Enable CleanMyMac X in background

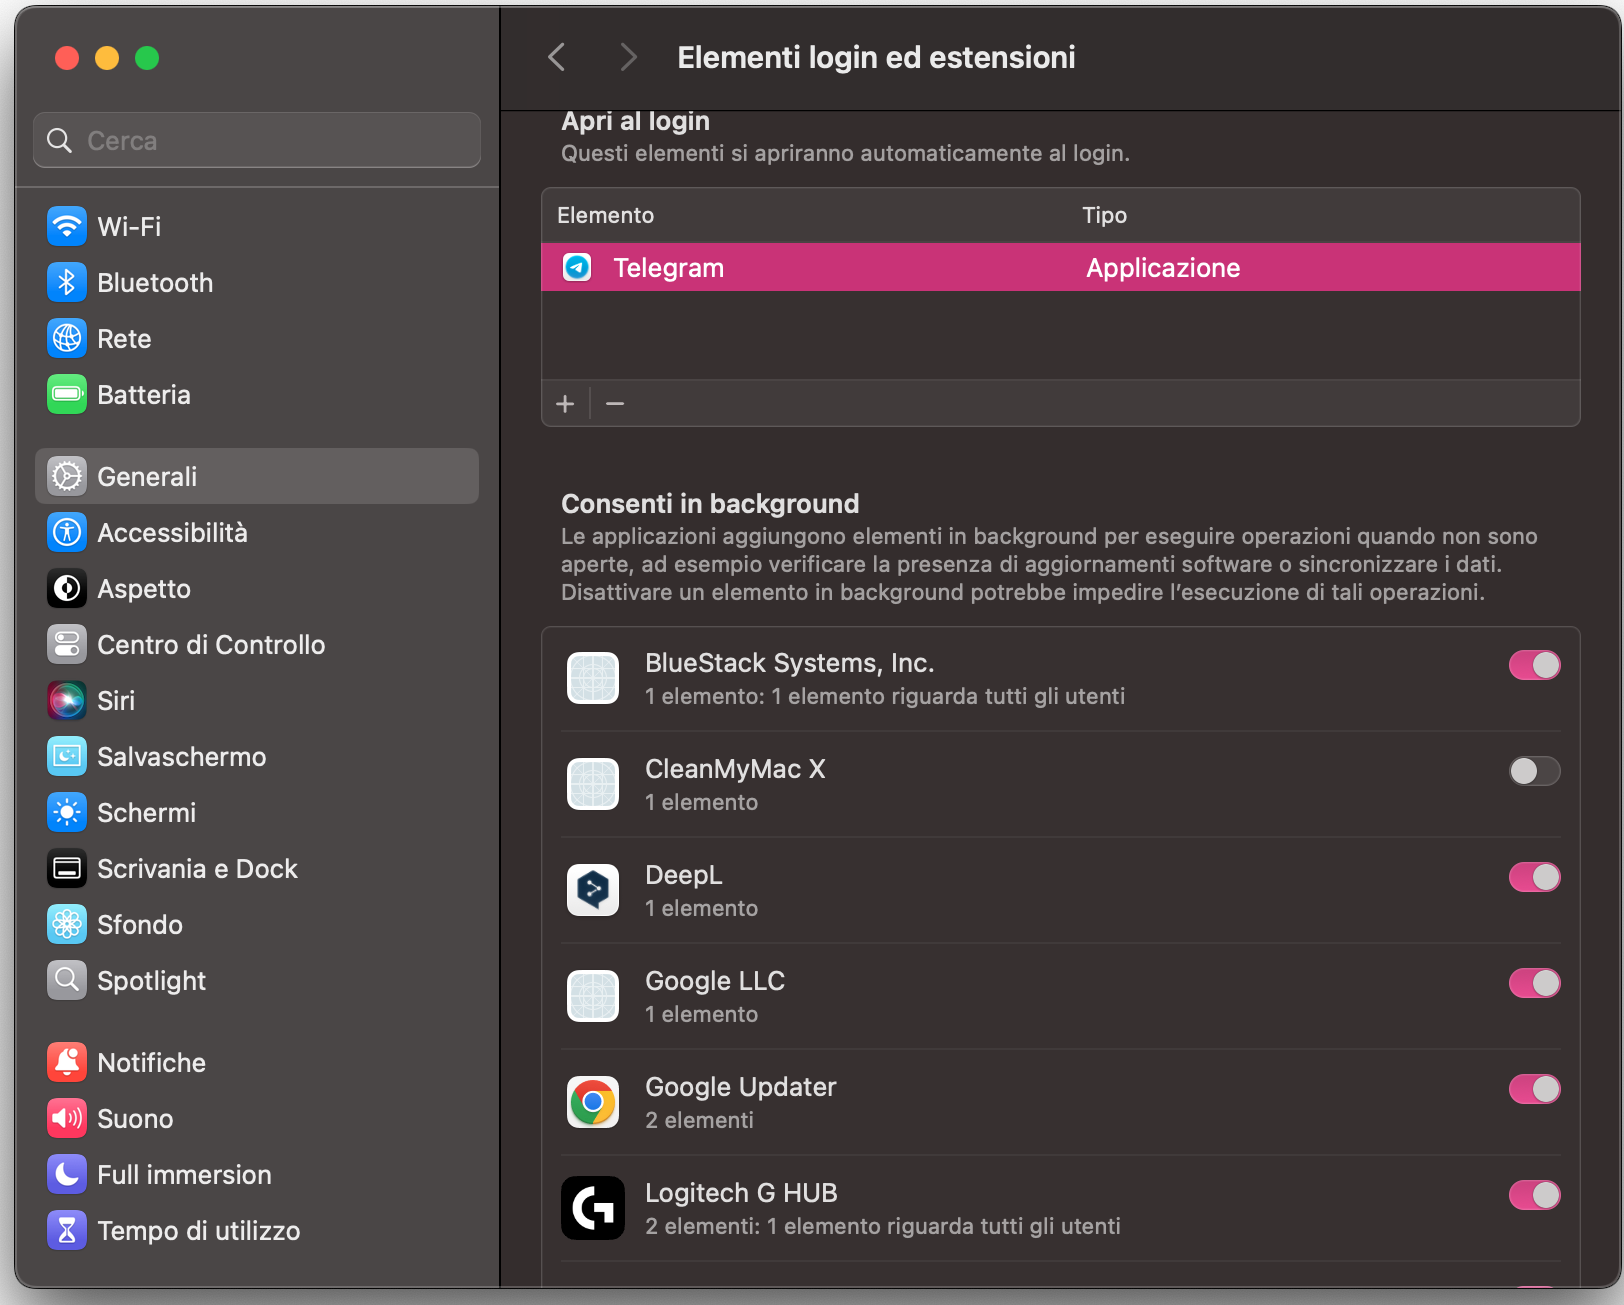(1534, 771)
